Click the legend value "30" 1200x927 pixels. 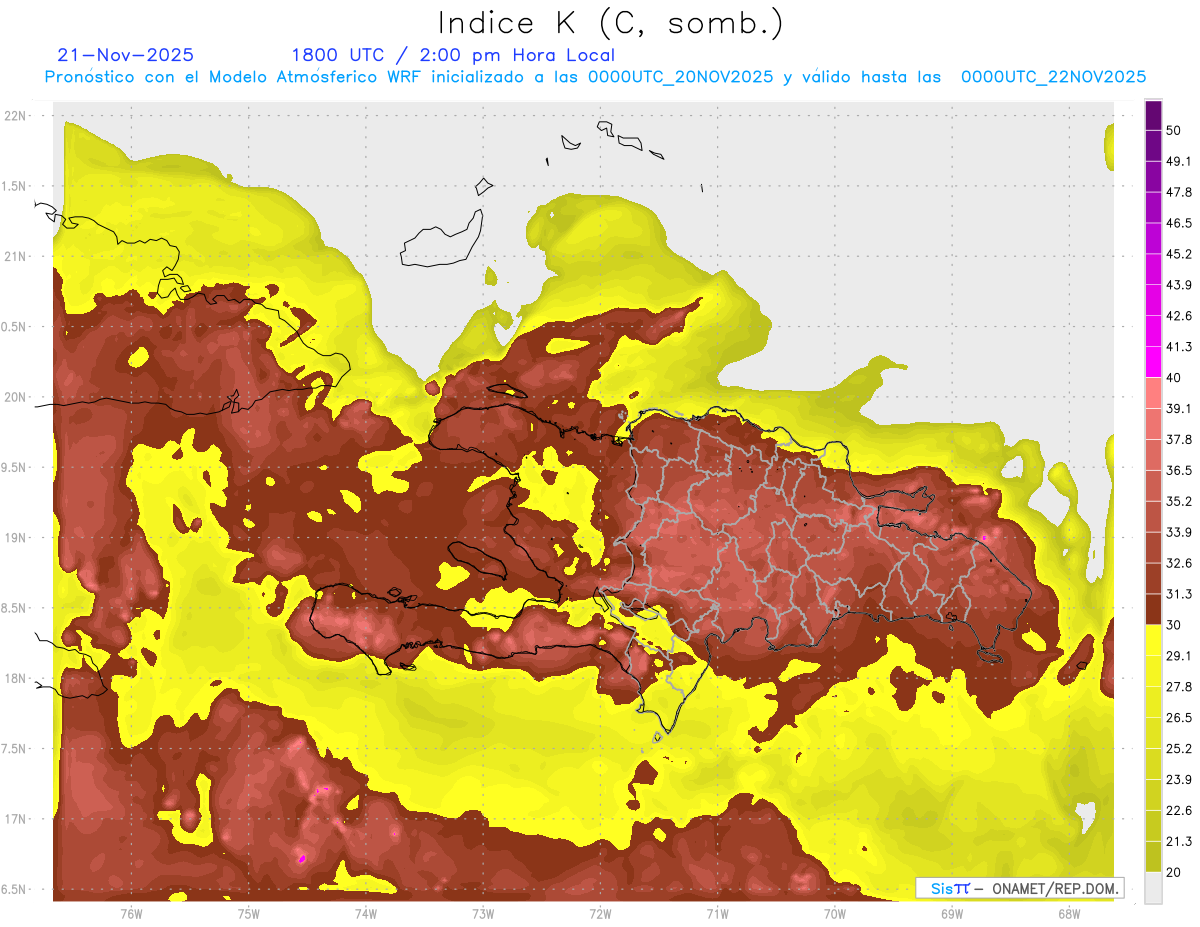tap(1174, 625)
